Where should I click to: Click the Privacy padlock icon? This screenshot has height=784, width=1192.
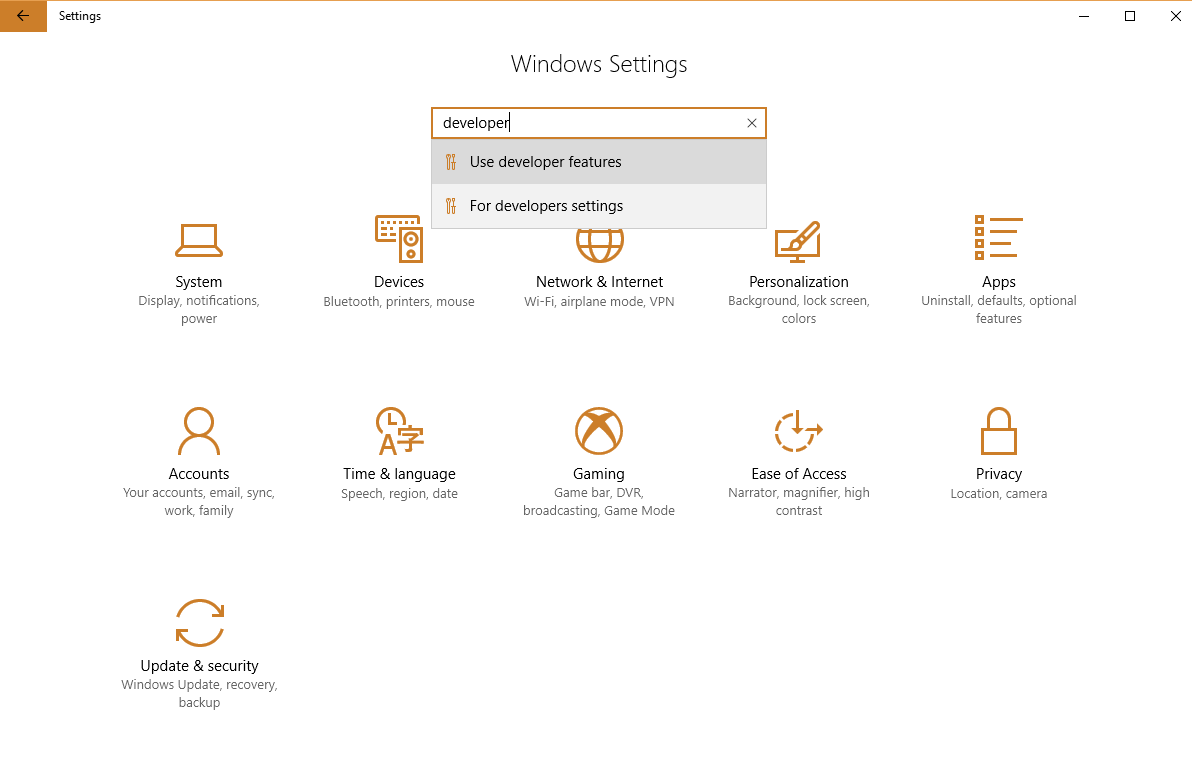(x=998, y=431)
